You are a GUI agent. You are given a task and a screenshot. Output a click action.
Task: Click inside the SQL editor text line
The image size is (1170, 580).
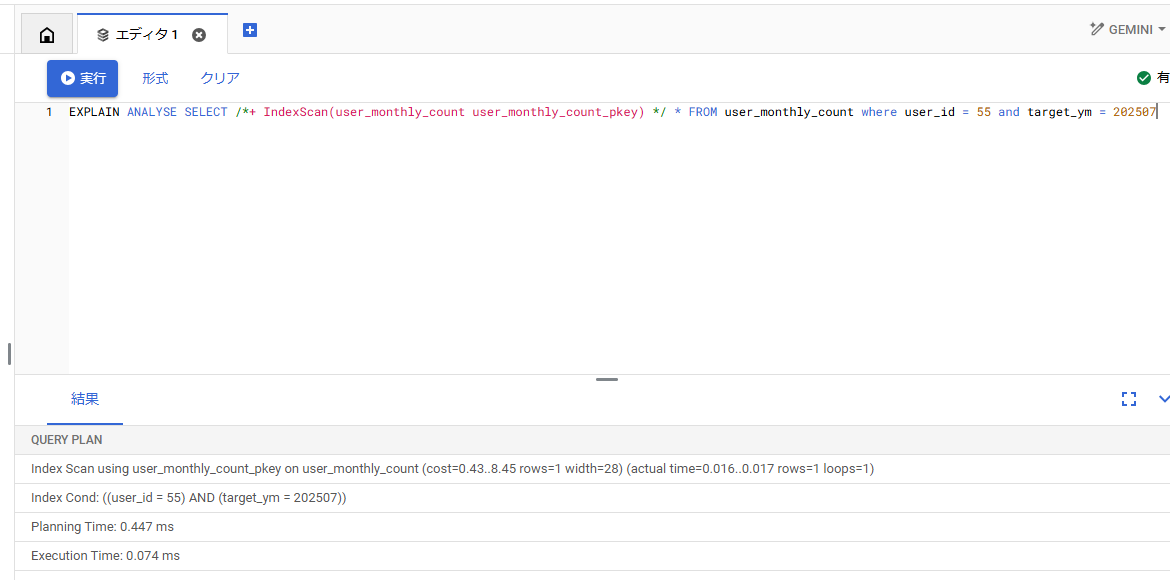(x=612, y=112)
